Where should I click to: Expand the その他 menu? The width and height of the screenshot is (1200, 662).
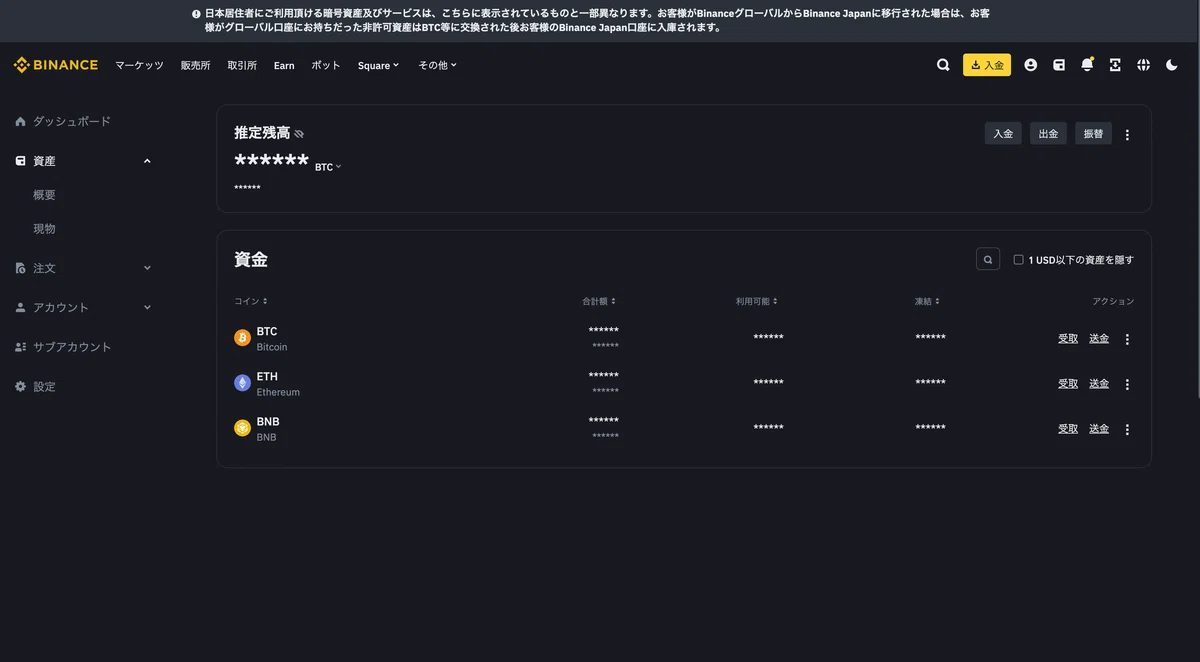(x=437, y=65)
